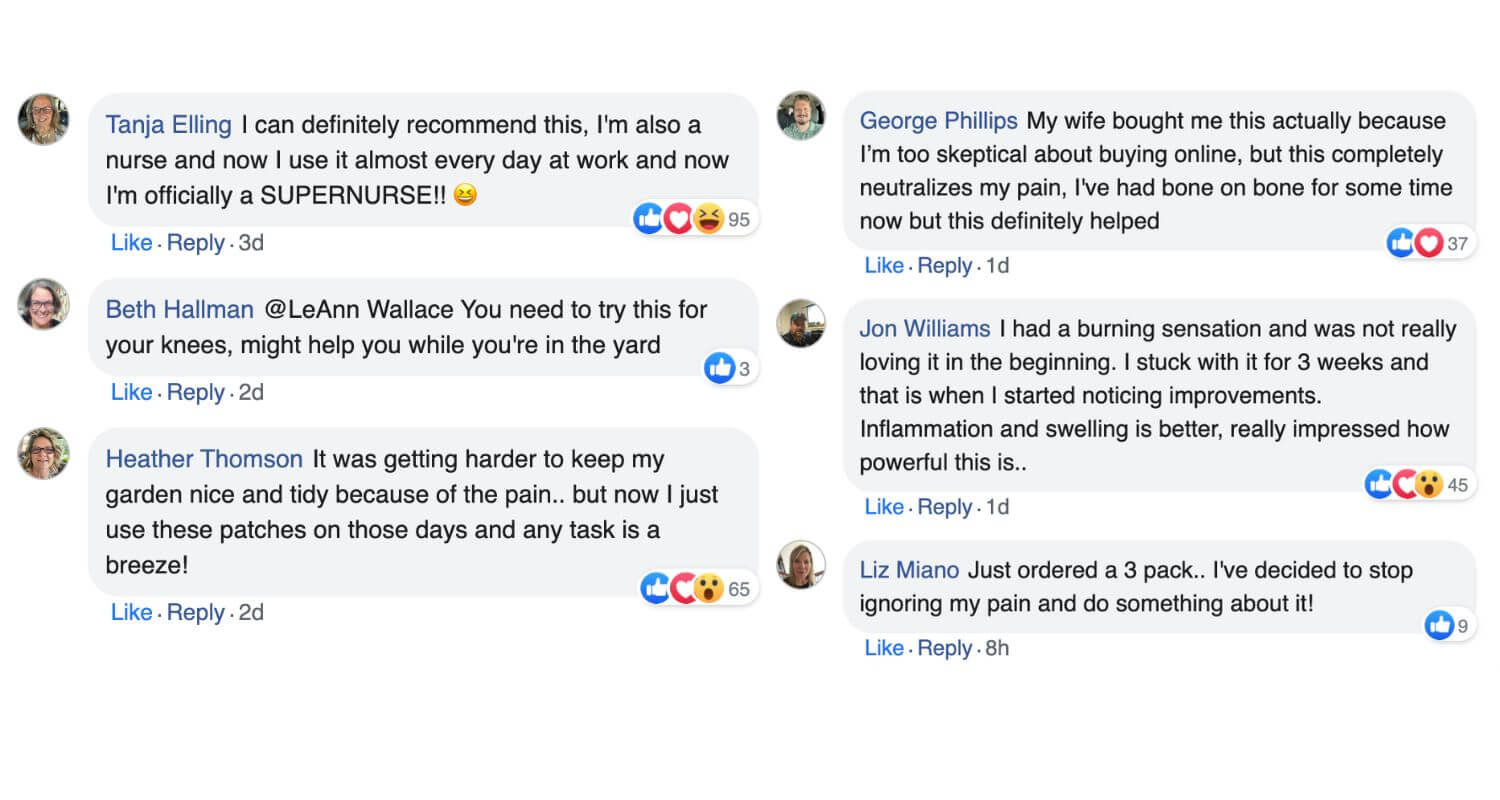Click George Phillips' profile photo

click(x=801, y=116)
